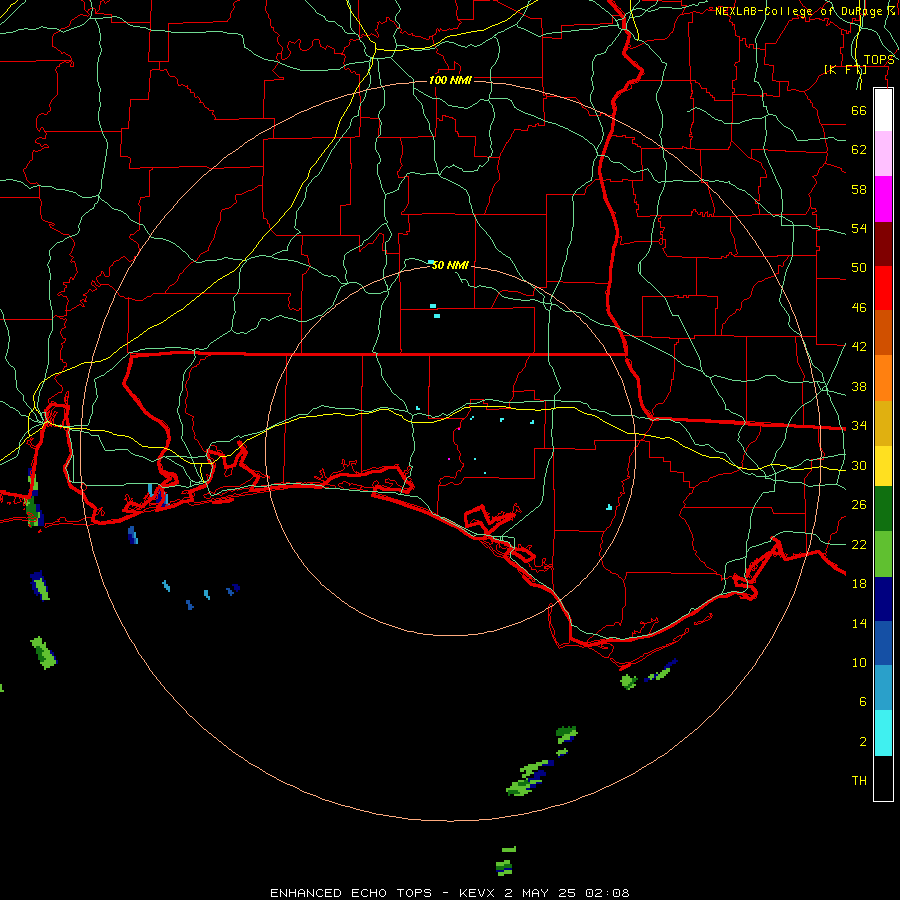Select the 54 scale label

pyautogui.click(x=859, y=228)
